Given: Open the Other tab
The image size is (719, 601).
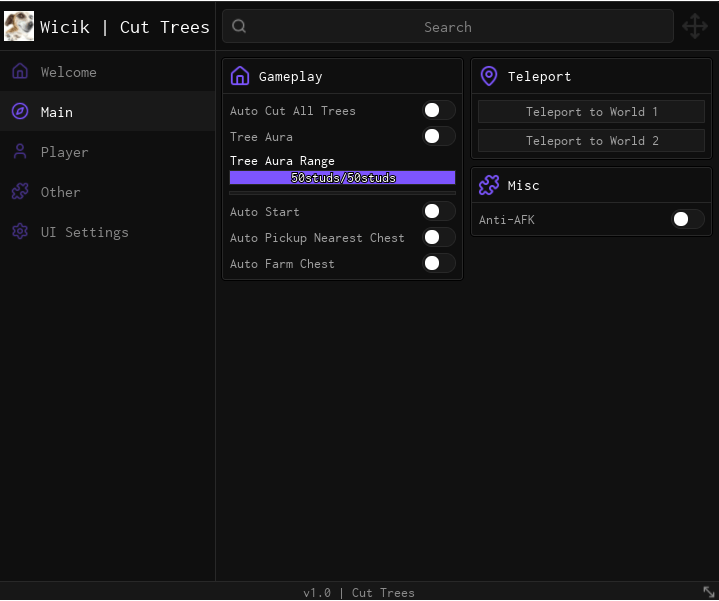Looking at the screenshot, I should 108,192.
